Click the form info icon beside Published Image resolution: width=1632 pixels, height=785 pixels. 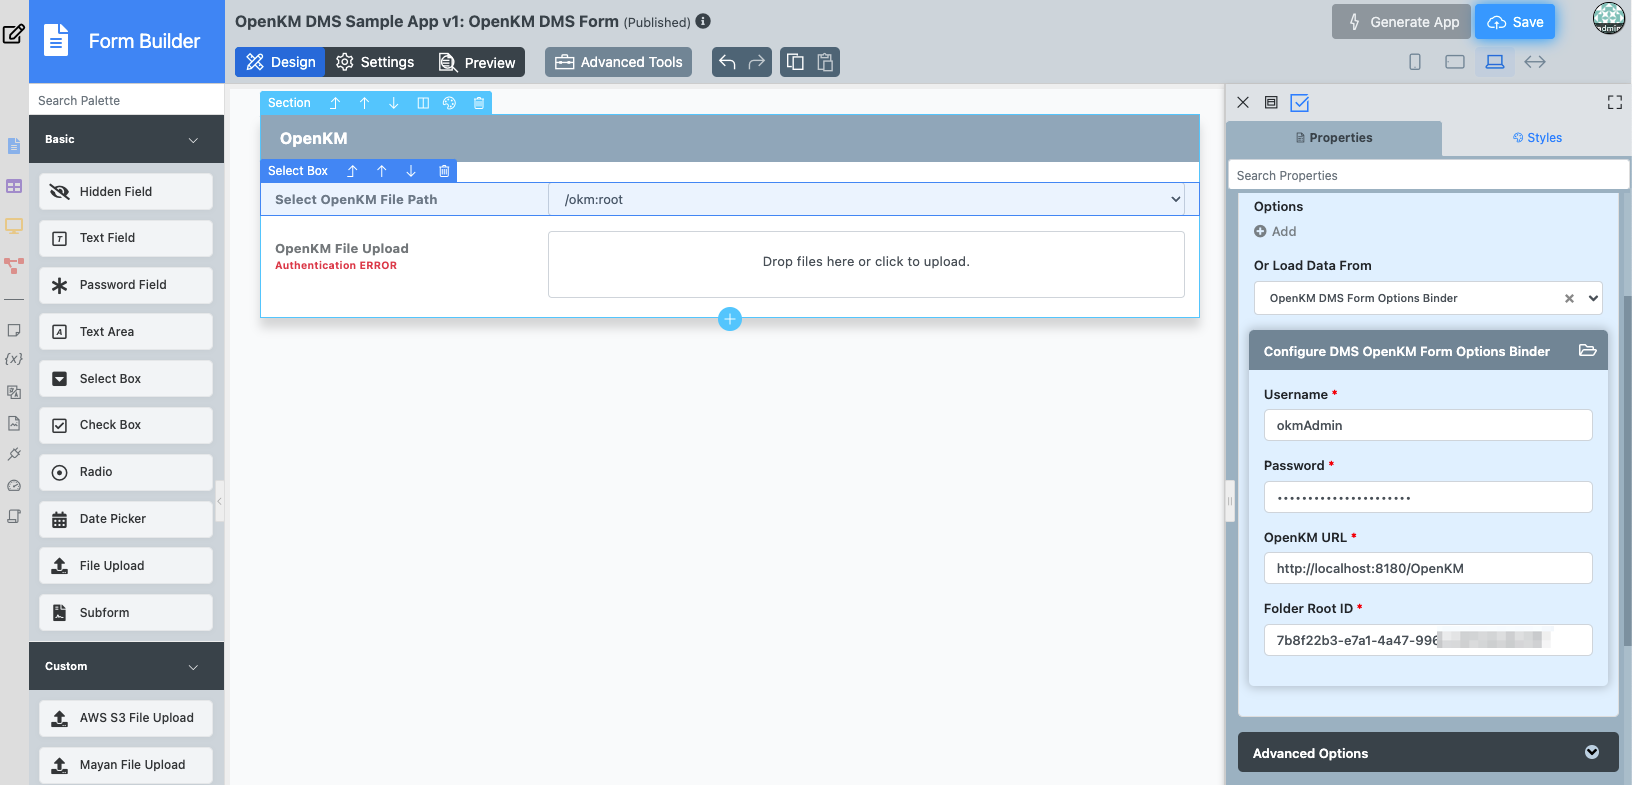tap(703, 21)
